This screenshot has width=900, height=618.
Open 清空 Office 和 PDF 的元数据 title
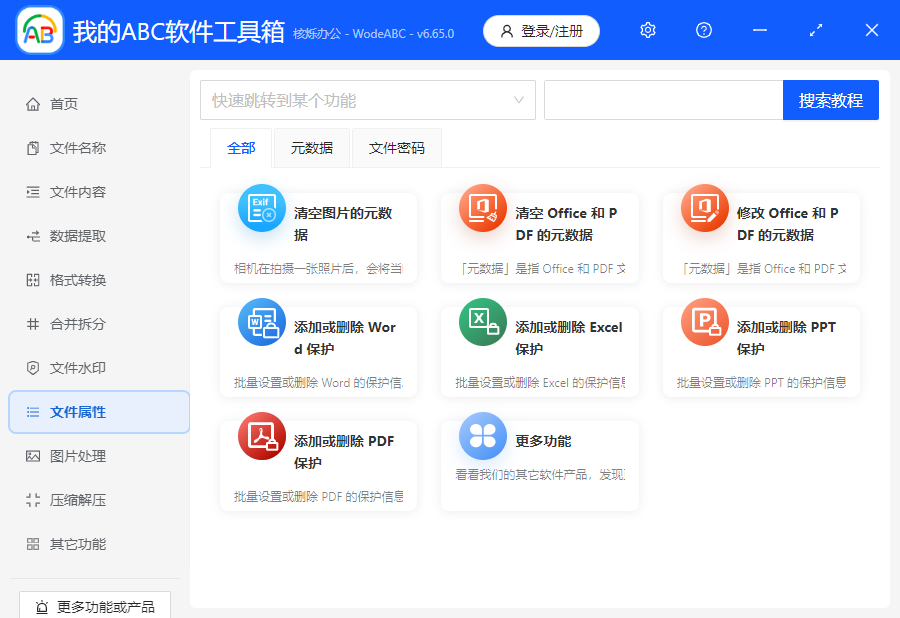tap(566, 224)
